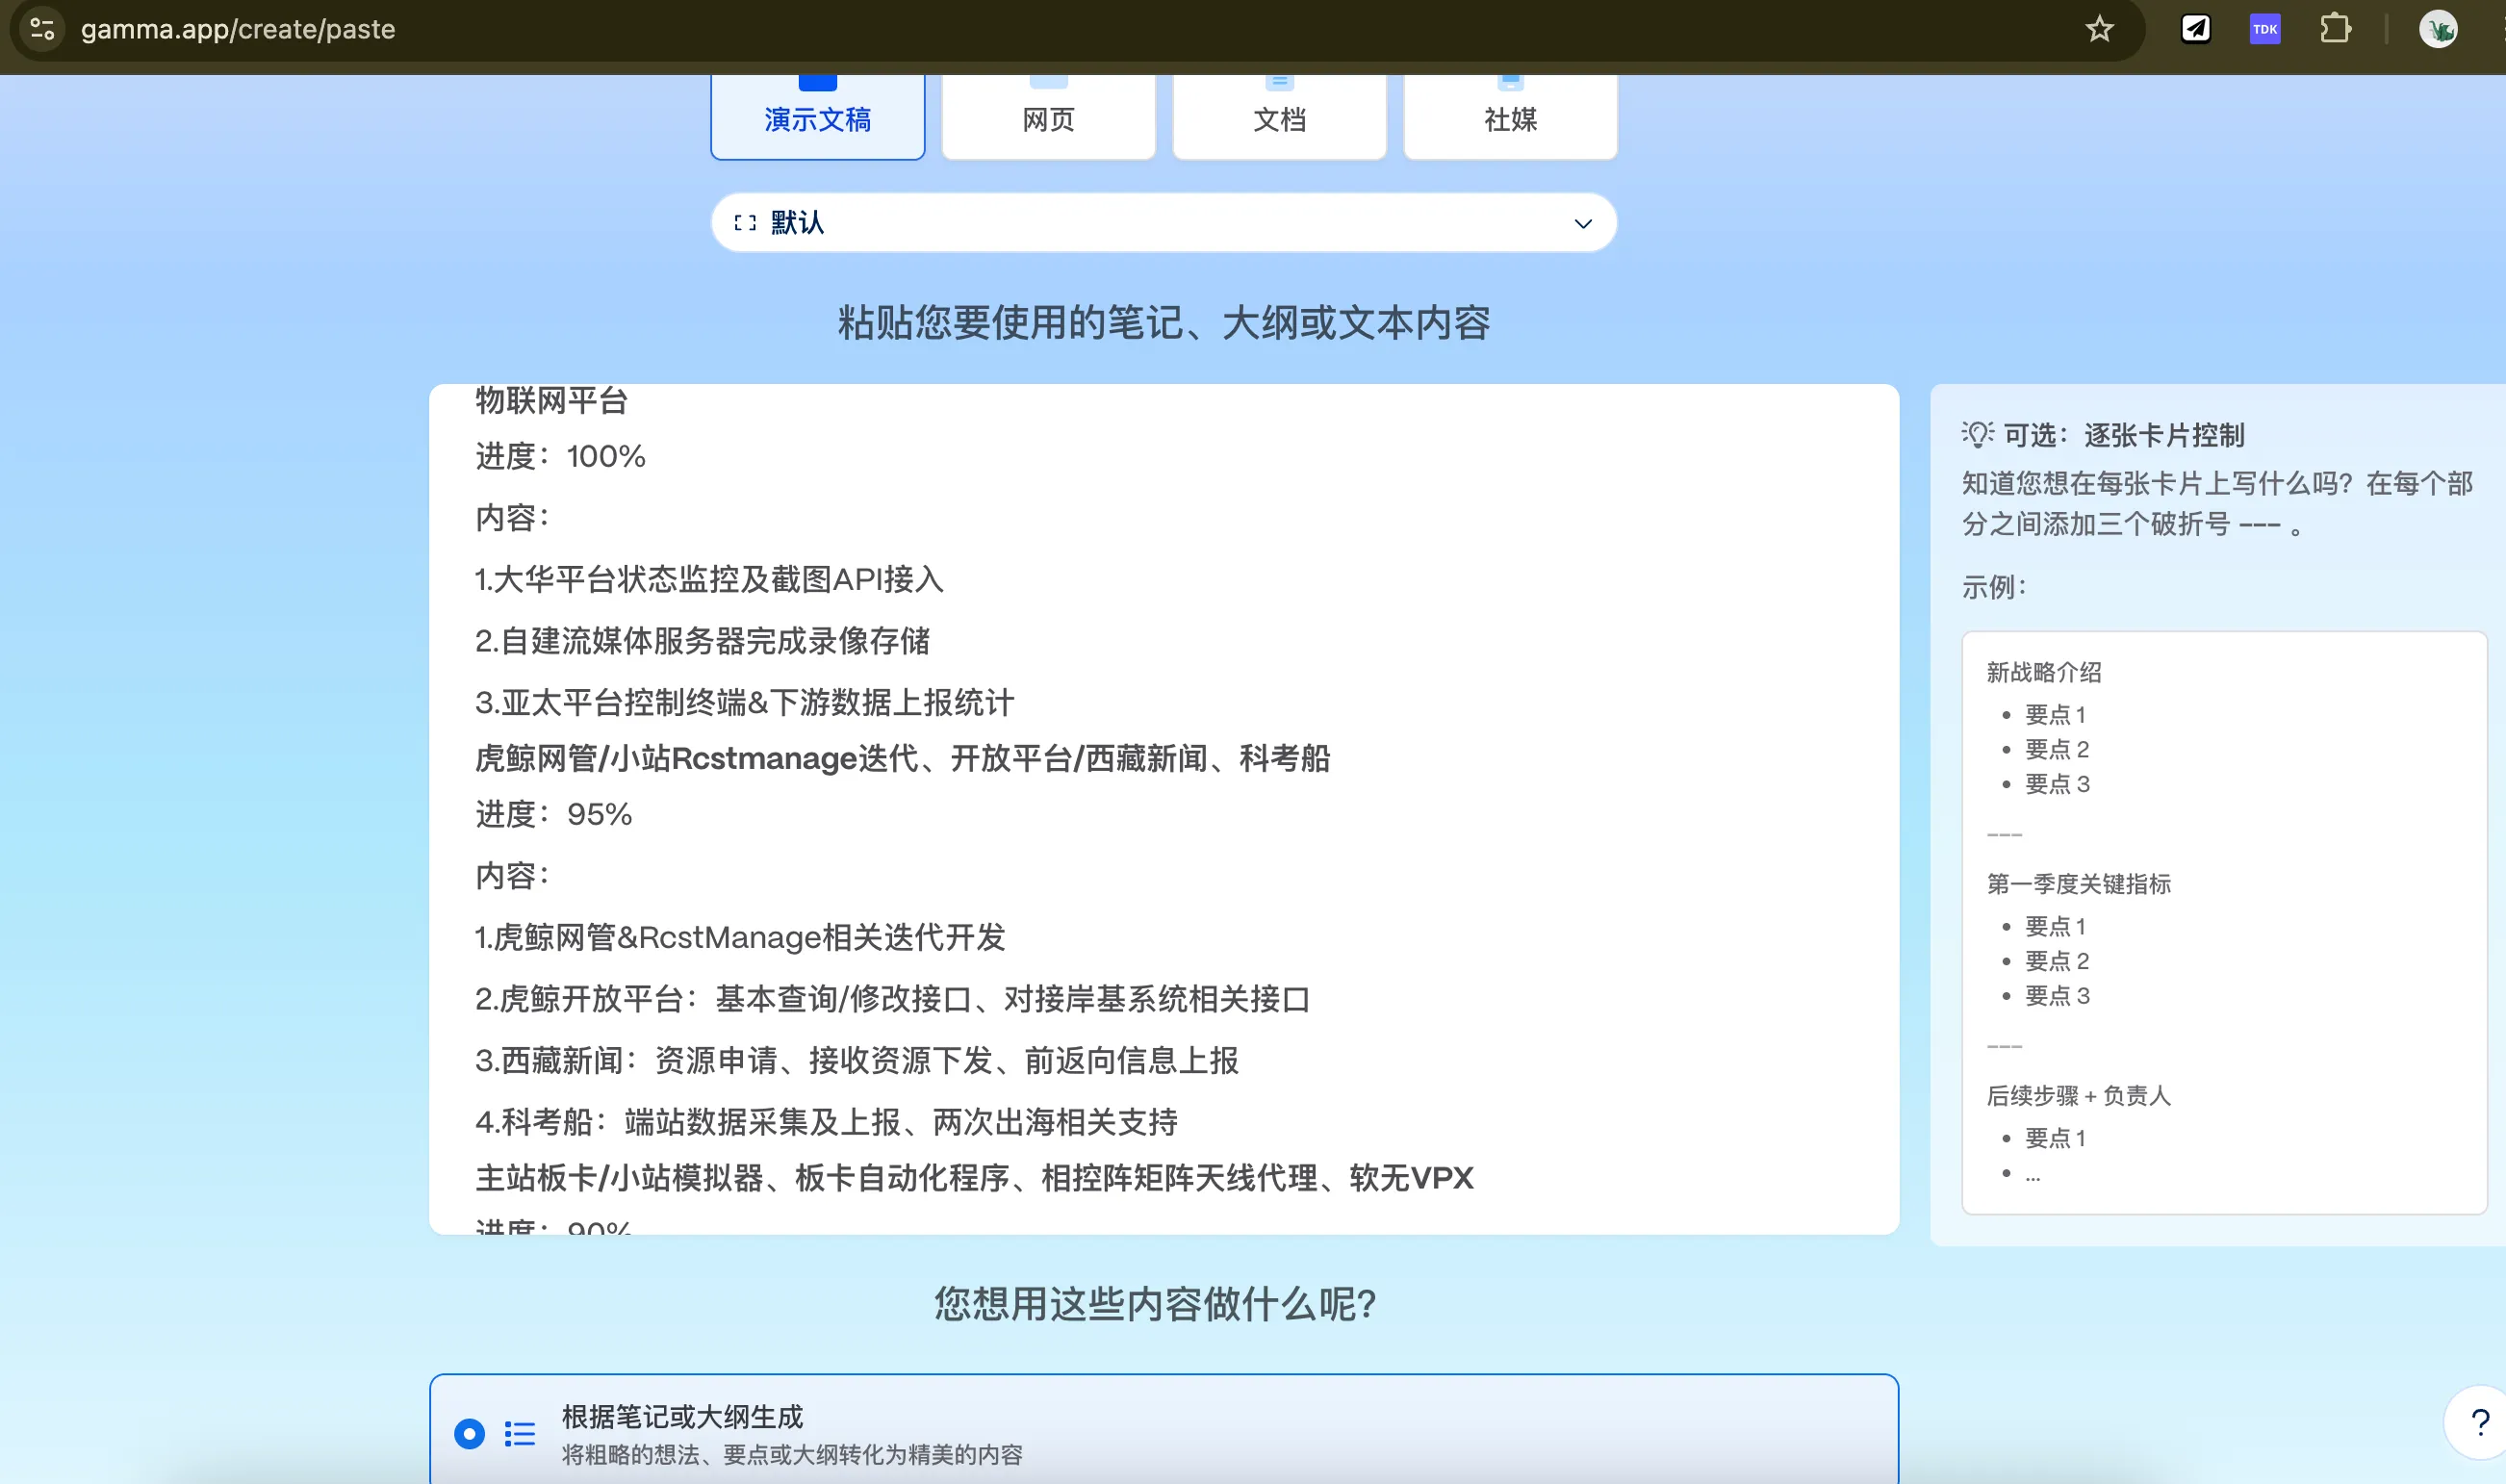This screenshot has height=1484, width=2506.
Task: Click the line 2.虎鲸开放平台：基本查询/修改接口
Action: 723,999
